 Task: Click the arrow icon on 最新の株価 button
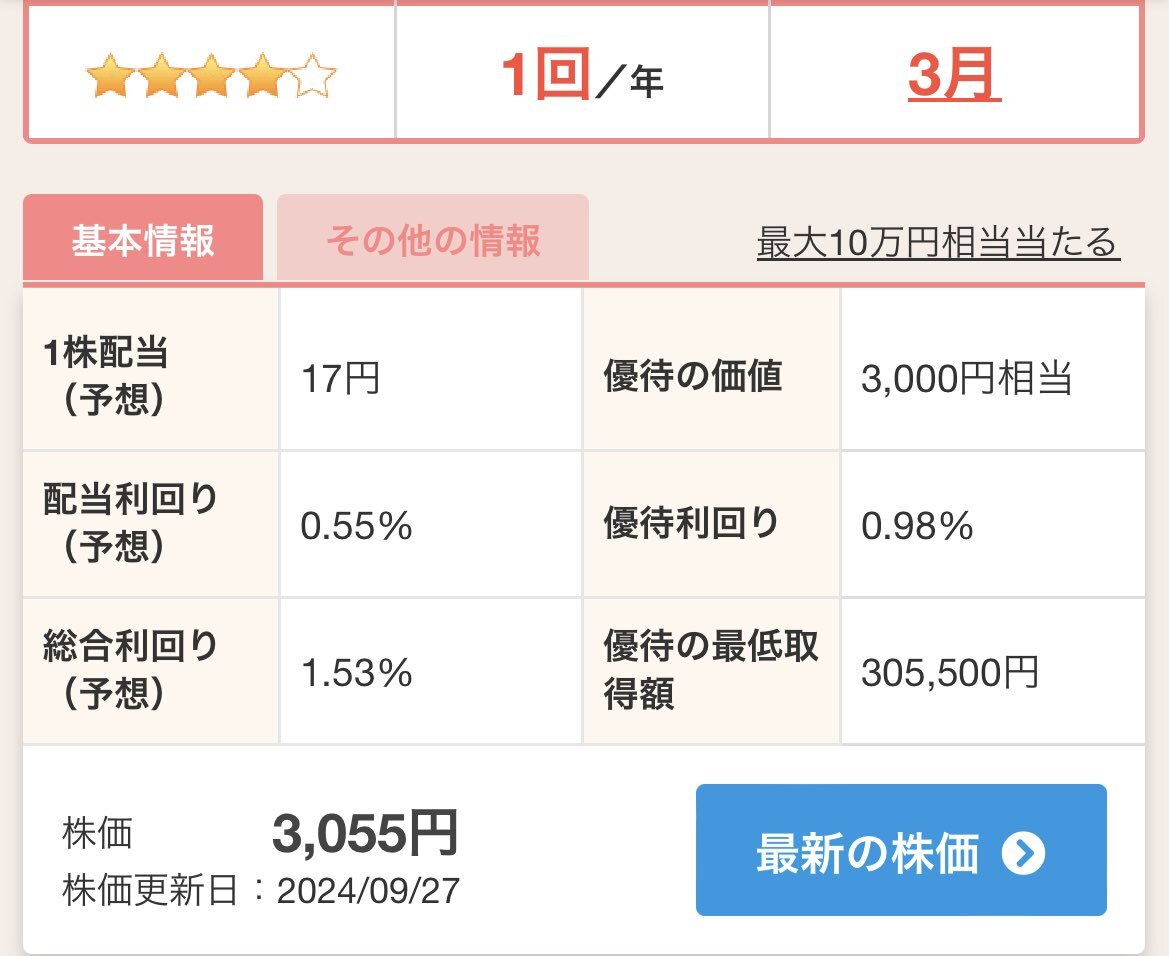(1023, 855)
